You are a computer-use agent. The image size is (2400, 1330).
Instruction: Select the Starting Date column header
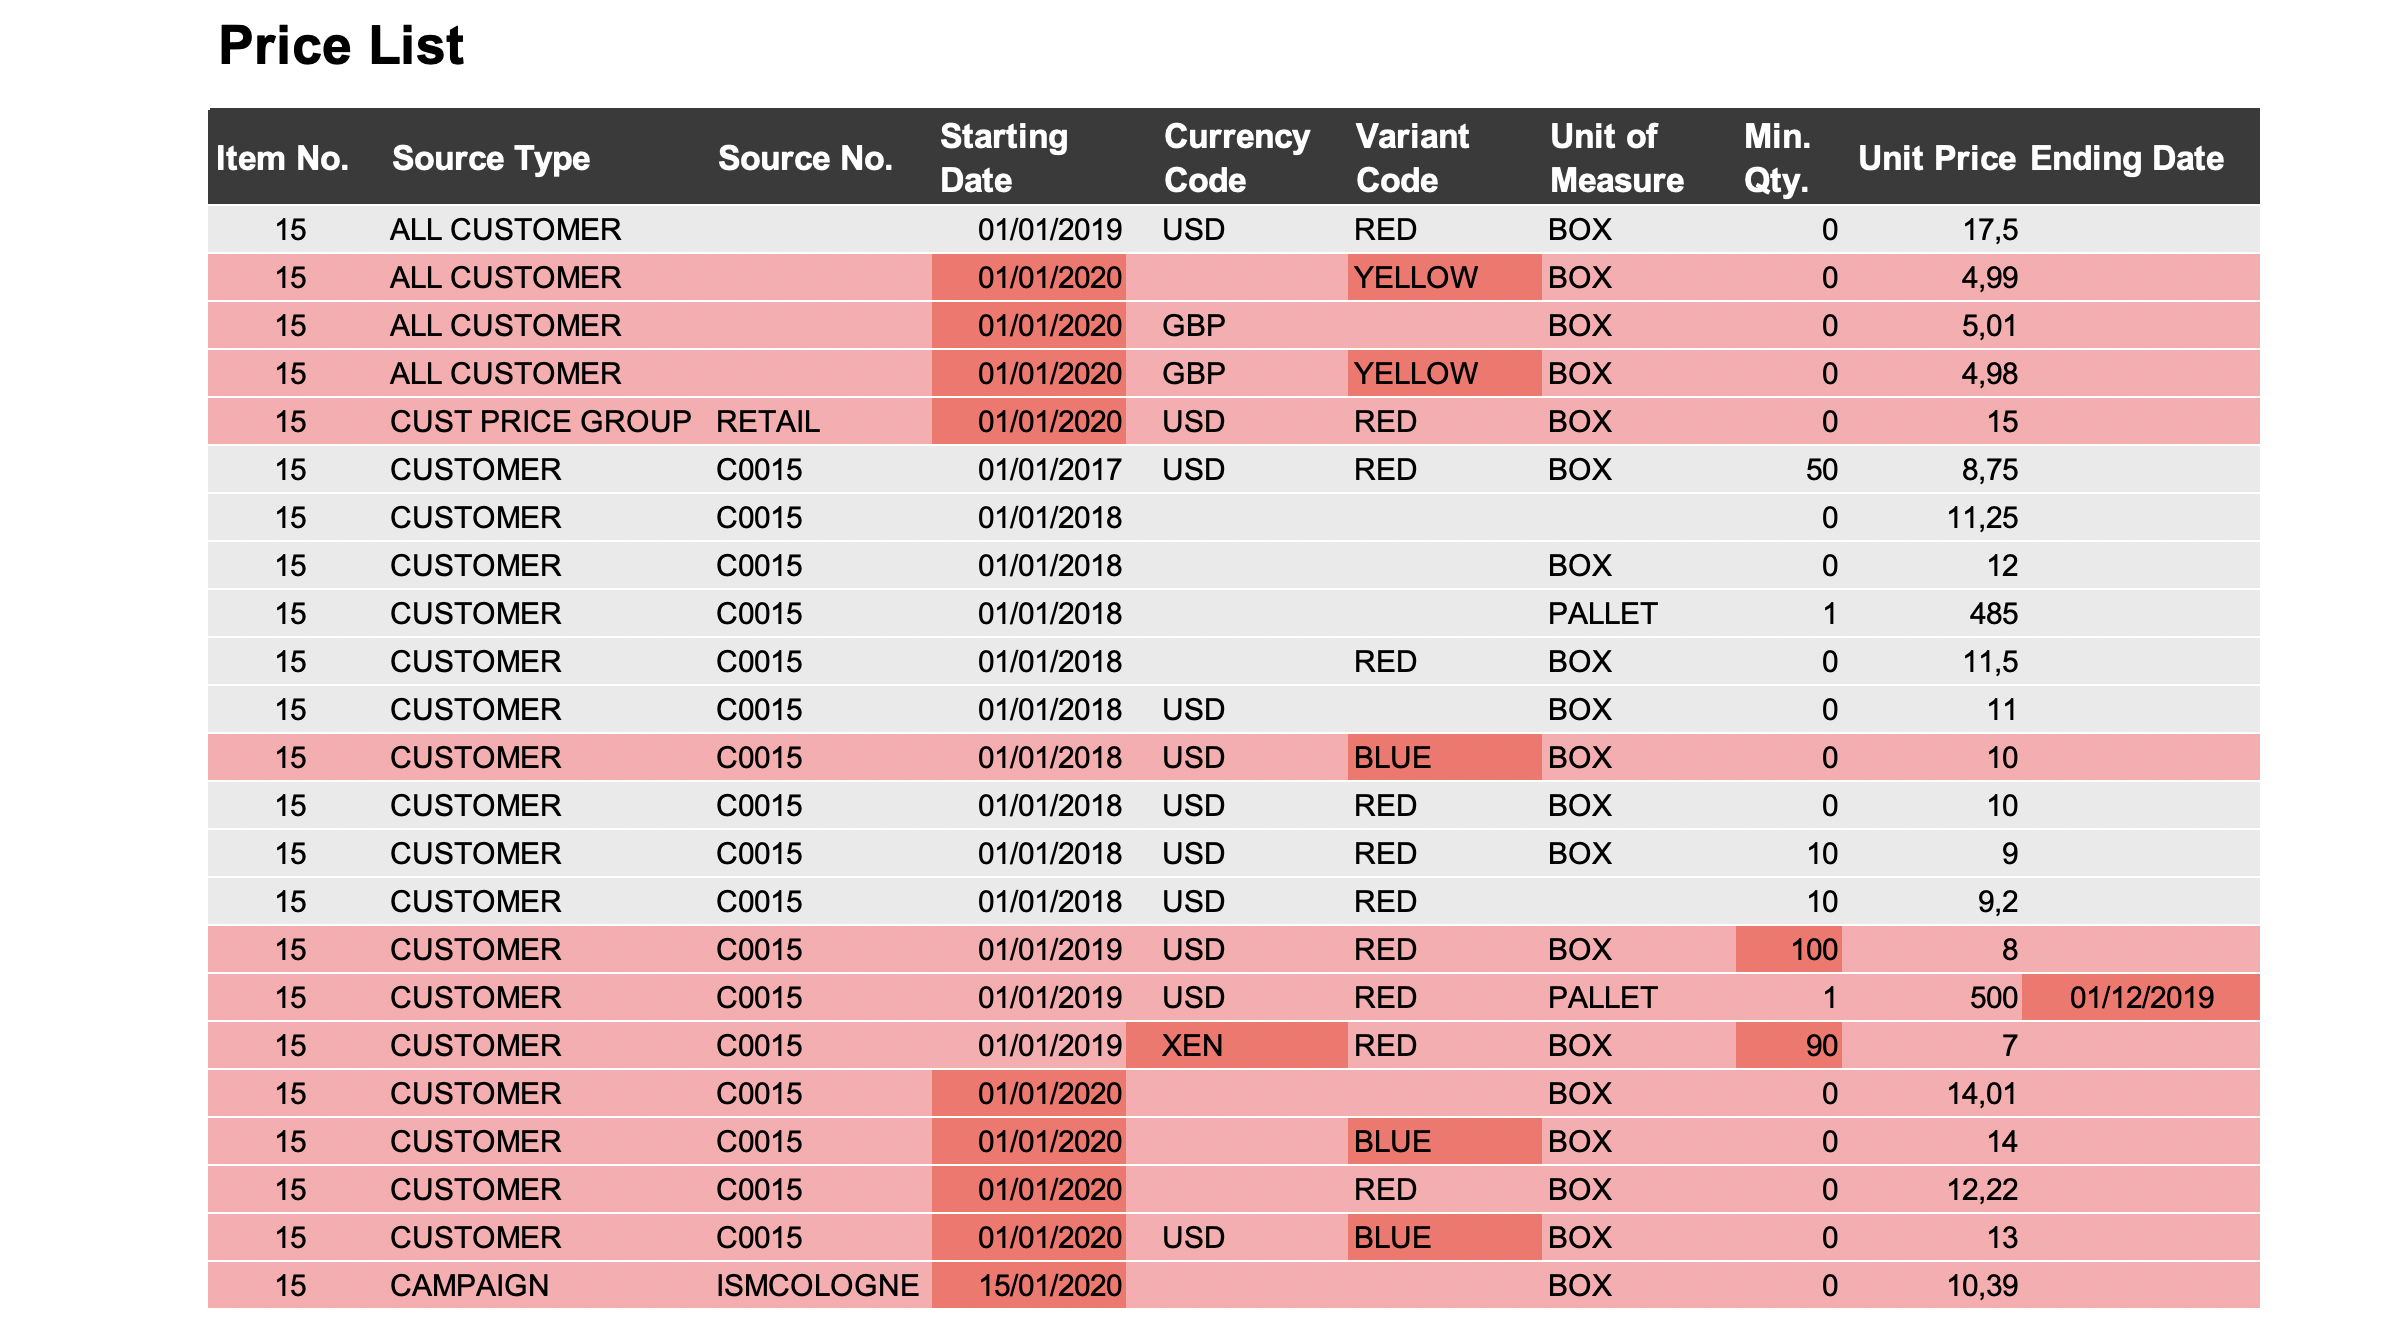[1004, 158]
